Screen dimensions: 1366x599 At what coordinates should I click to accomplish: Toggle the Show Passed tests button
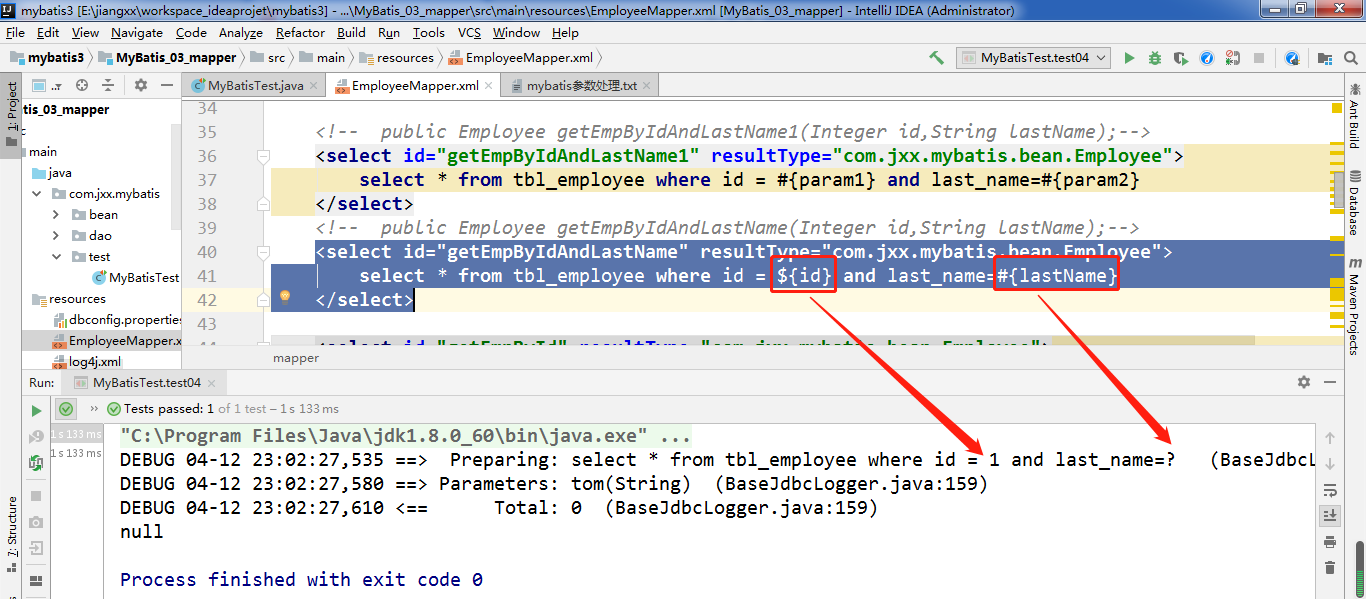pos(66,409)
